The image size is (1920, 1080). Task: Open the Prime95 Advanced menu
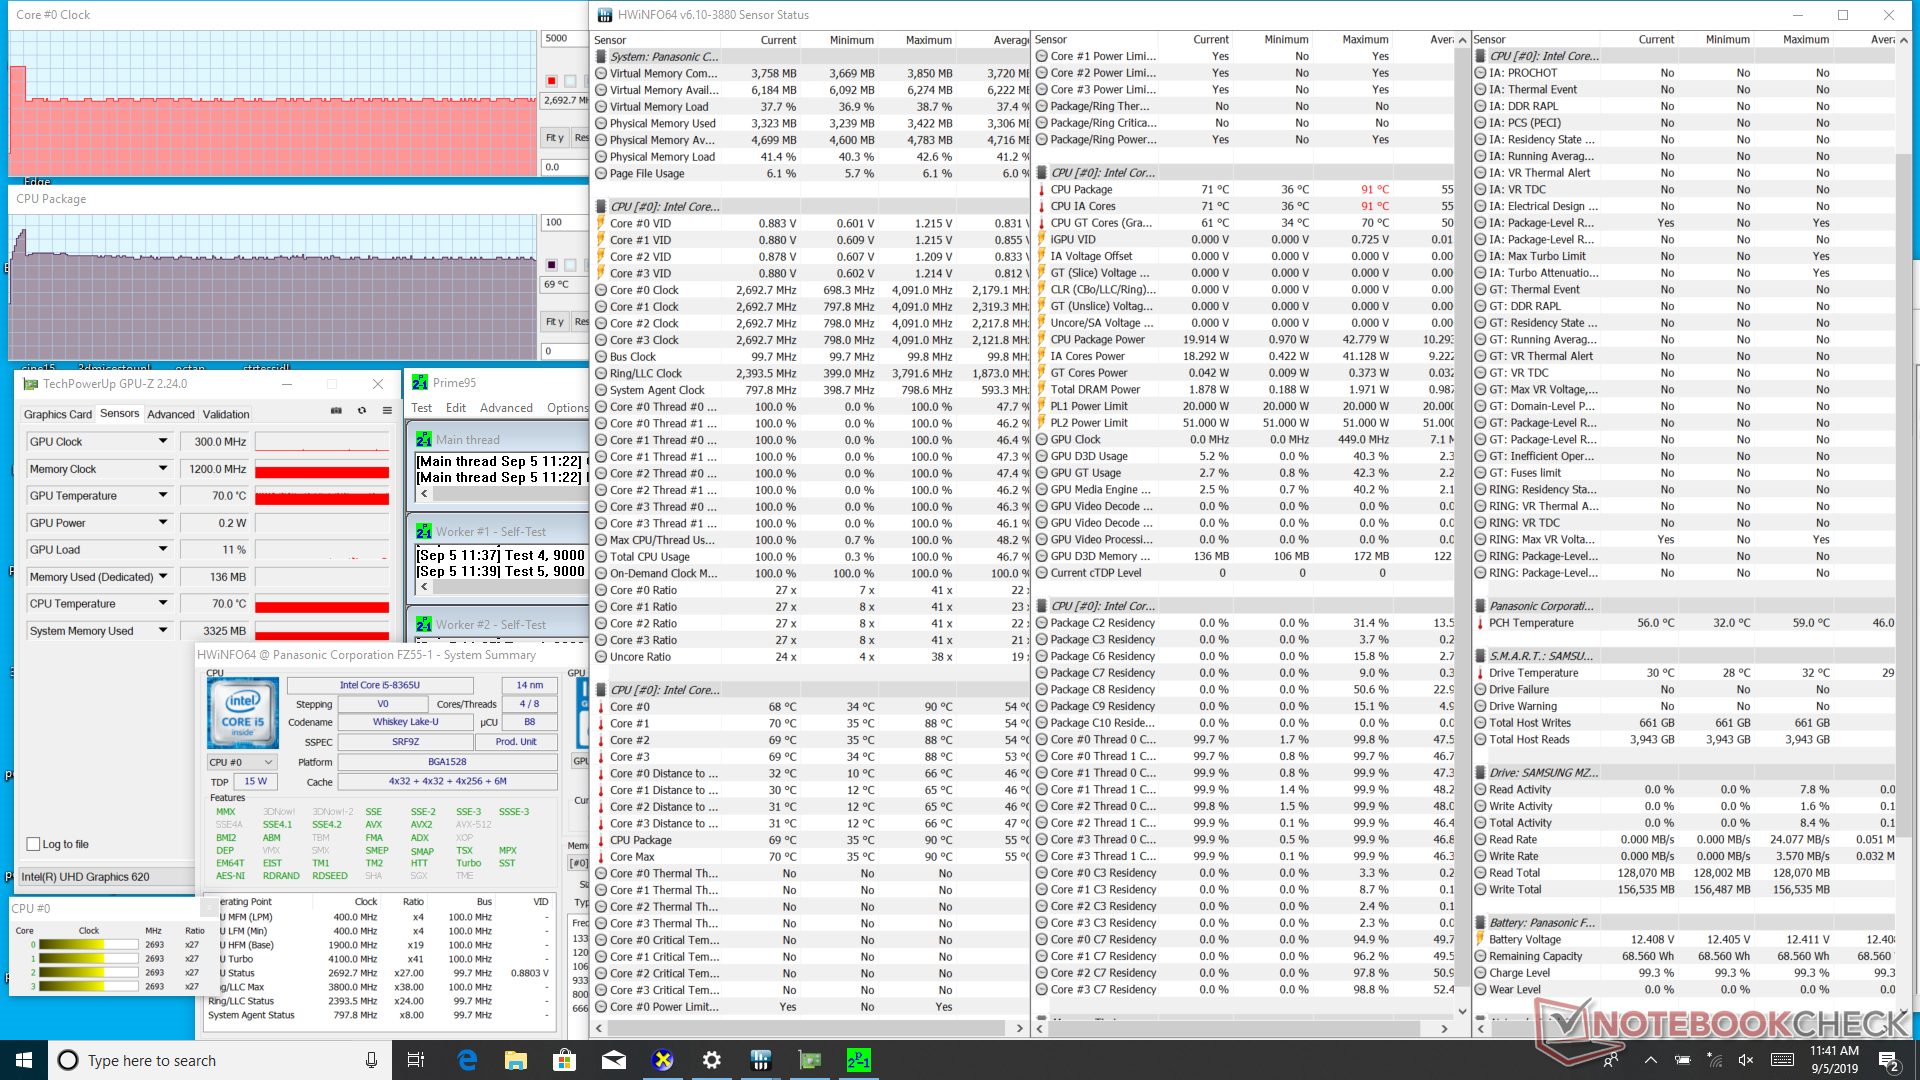click(506, 408)
